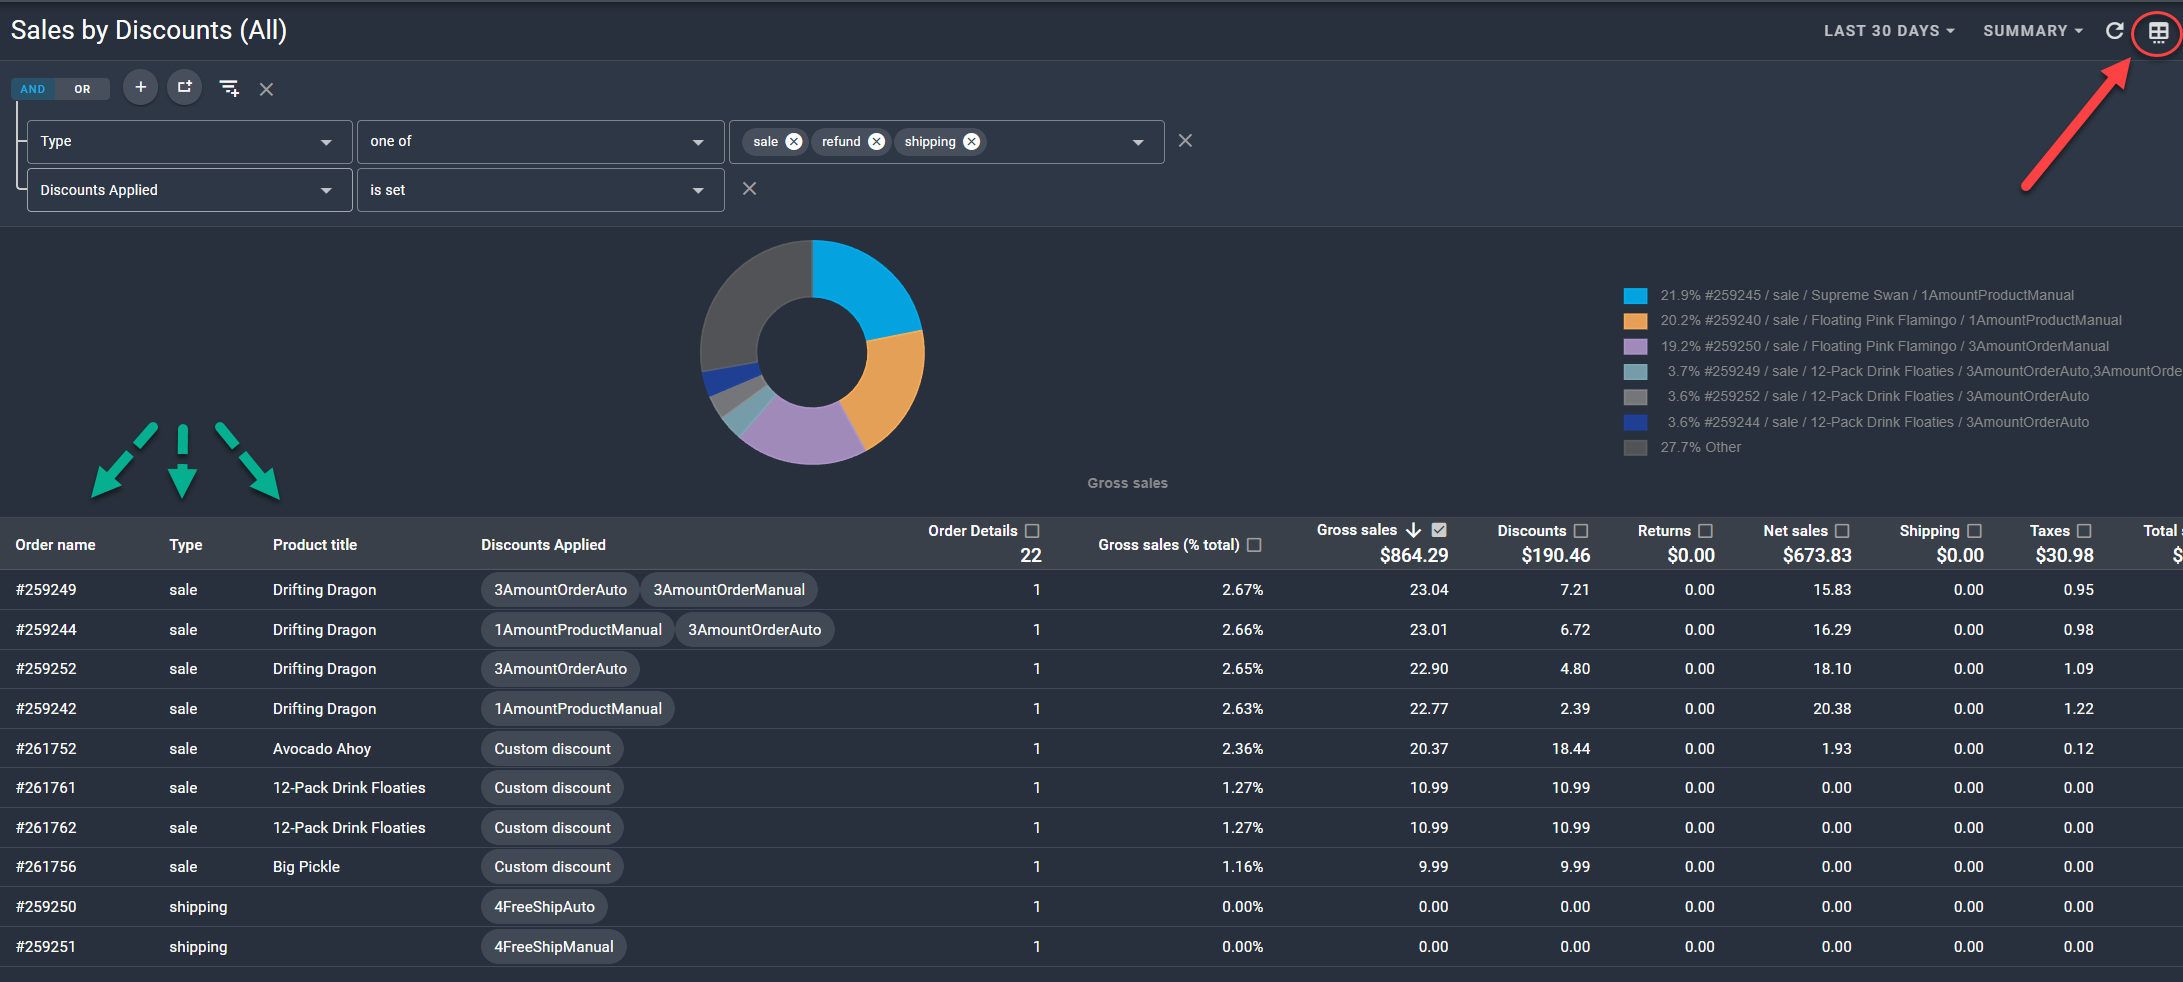Open the Type field dropdown
Screen dimensions: 2183x982
[x=188, y=142]
